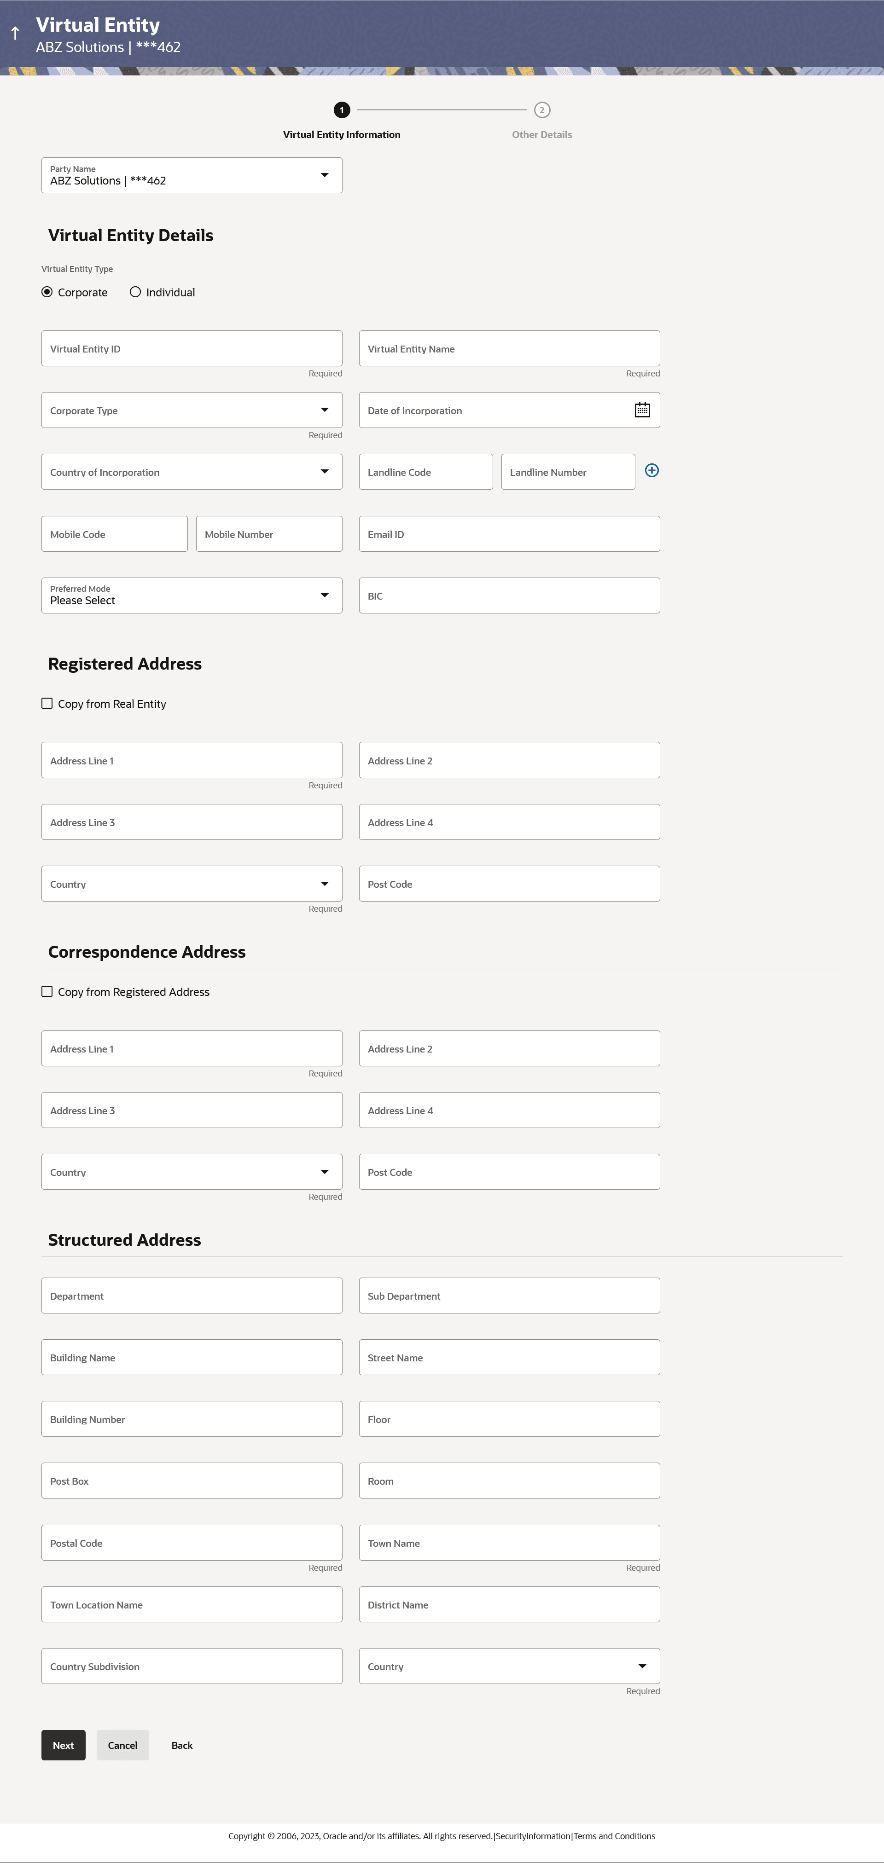The height and width of the screenshot is (1863, 884).
Task: Click the Cancel button
Action: coord(122,1745)
